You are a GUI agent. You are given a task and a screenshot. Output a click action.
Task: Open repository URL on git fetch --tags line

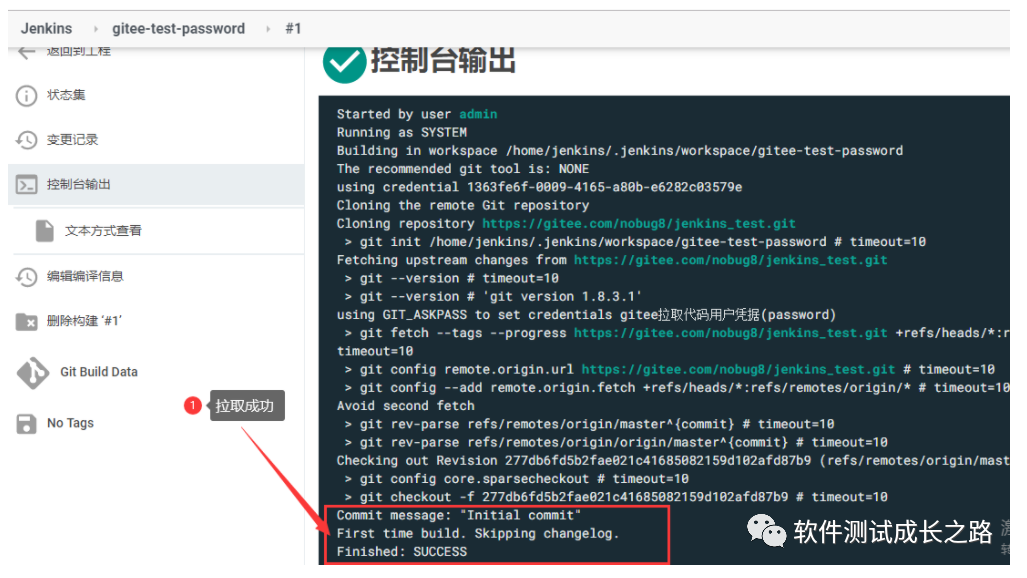tap(730, 333)
